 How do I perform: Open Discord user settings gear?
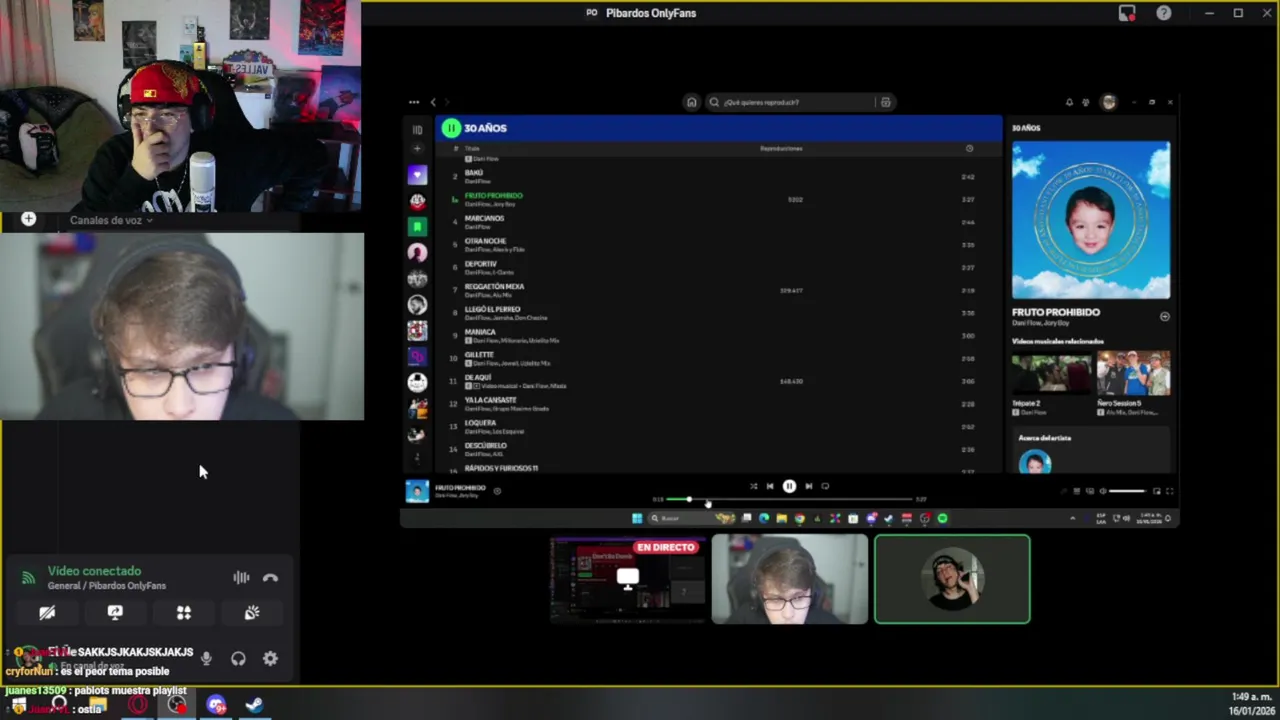point(270,658)
